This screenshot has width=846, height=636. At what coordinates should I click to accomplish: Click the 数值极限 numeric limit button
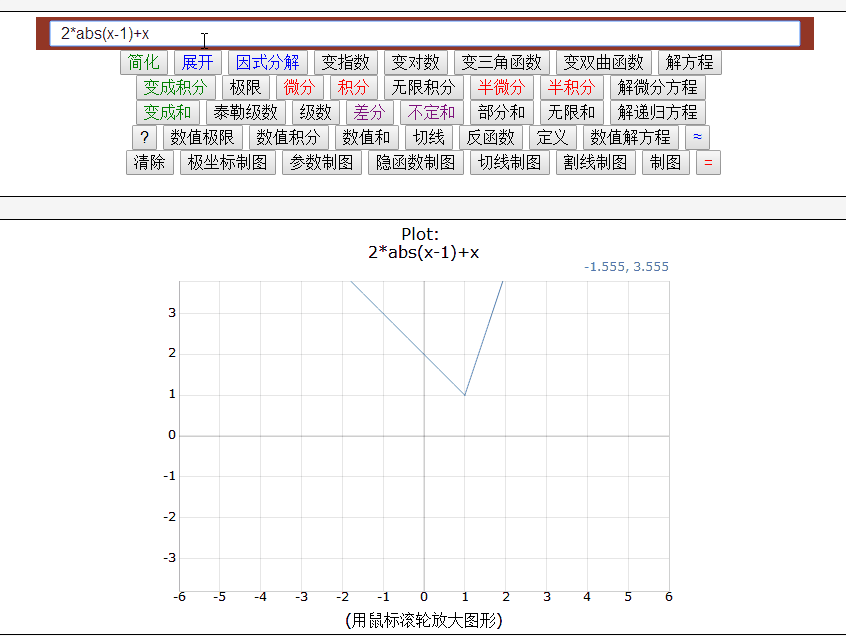click(202, 138)
